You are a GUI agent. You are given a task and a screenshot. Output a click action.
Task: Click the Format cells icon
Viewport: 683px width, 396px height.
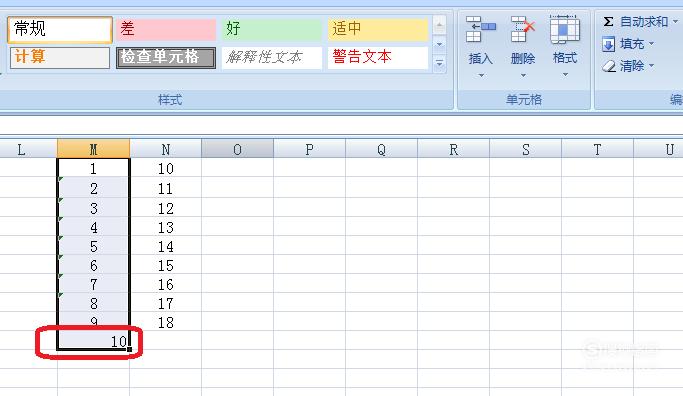coord(565,30)
